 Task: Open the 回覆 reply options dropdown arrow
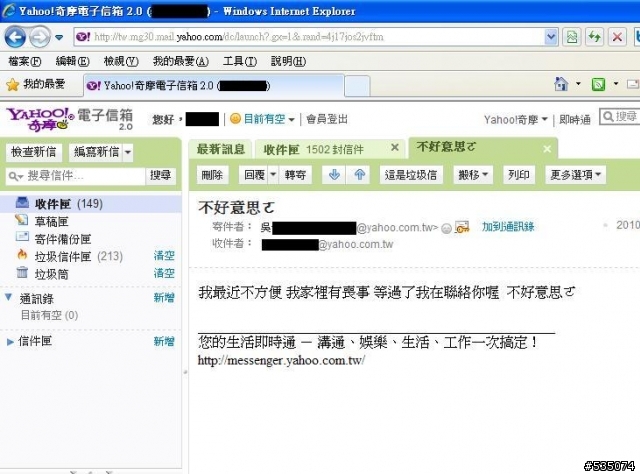(x=273, y=175)
